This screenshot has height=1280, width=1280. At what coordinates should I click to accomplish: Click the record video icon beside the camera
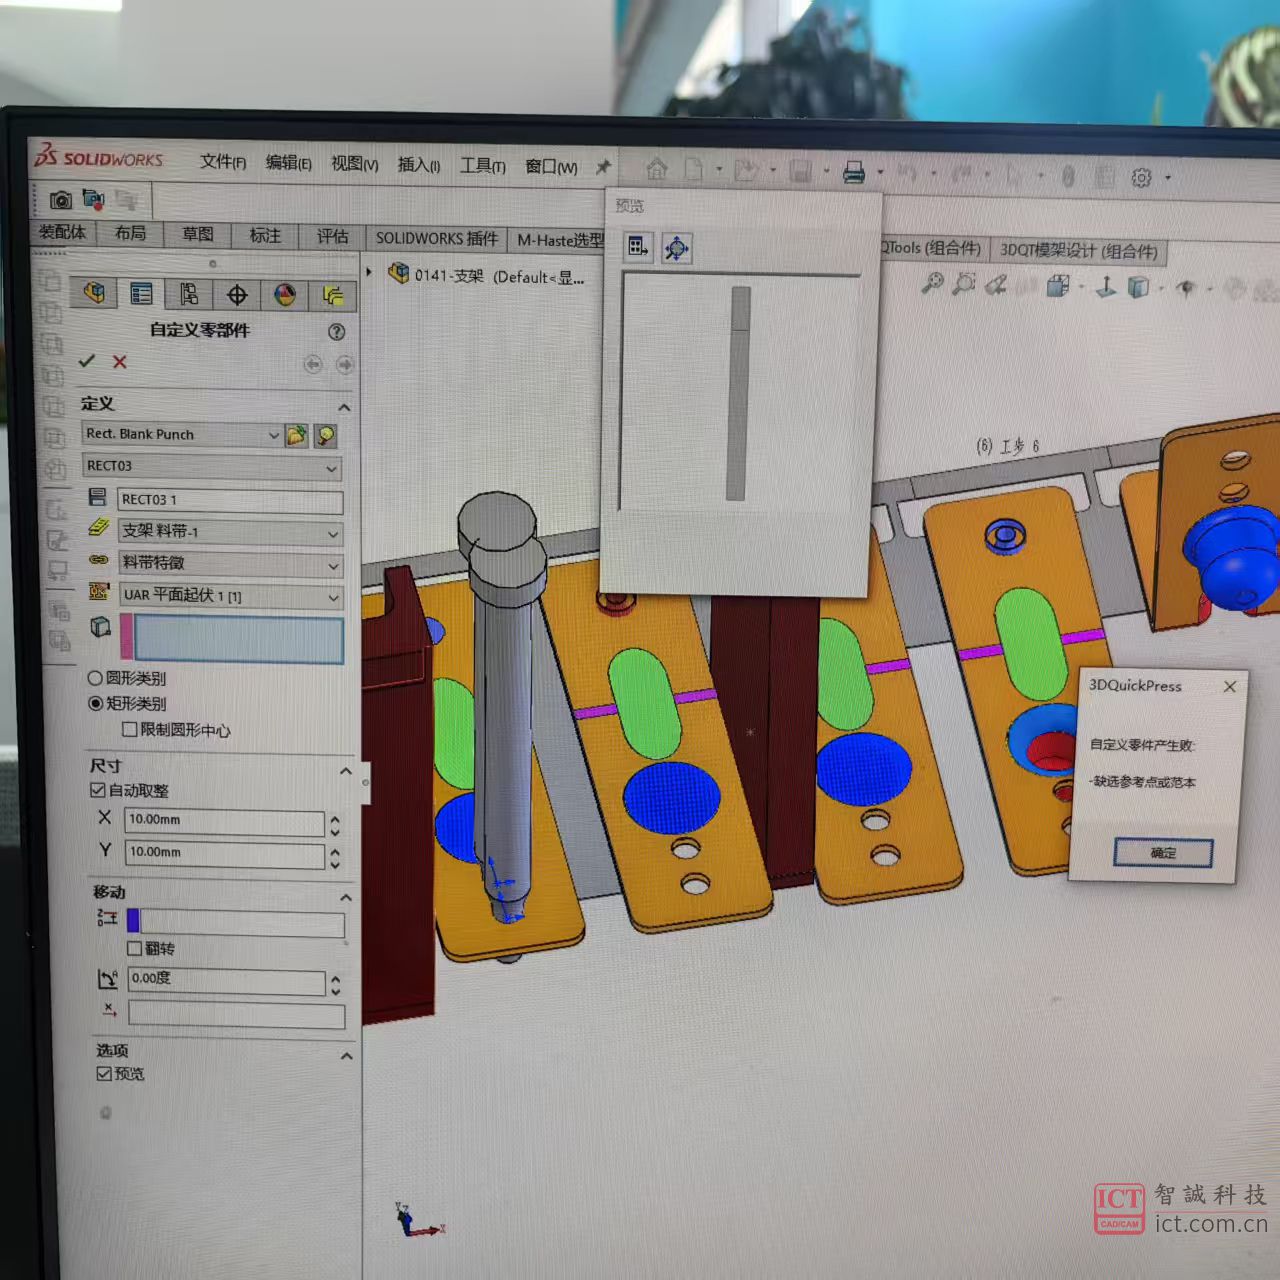tap(93, 200)
